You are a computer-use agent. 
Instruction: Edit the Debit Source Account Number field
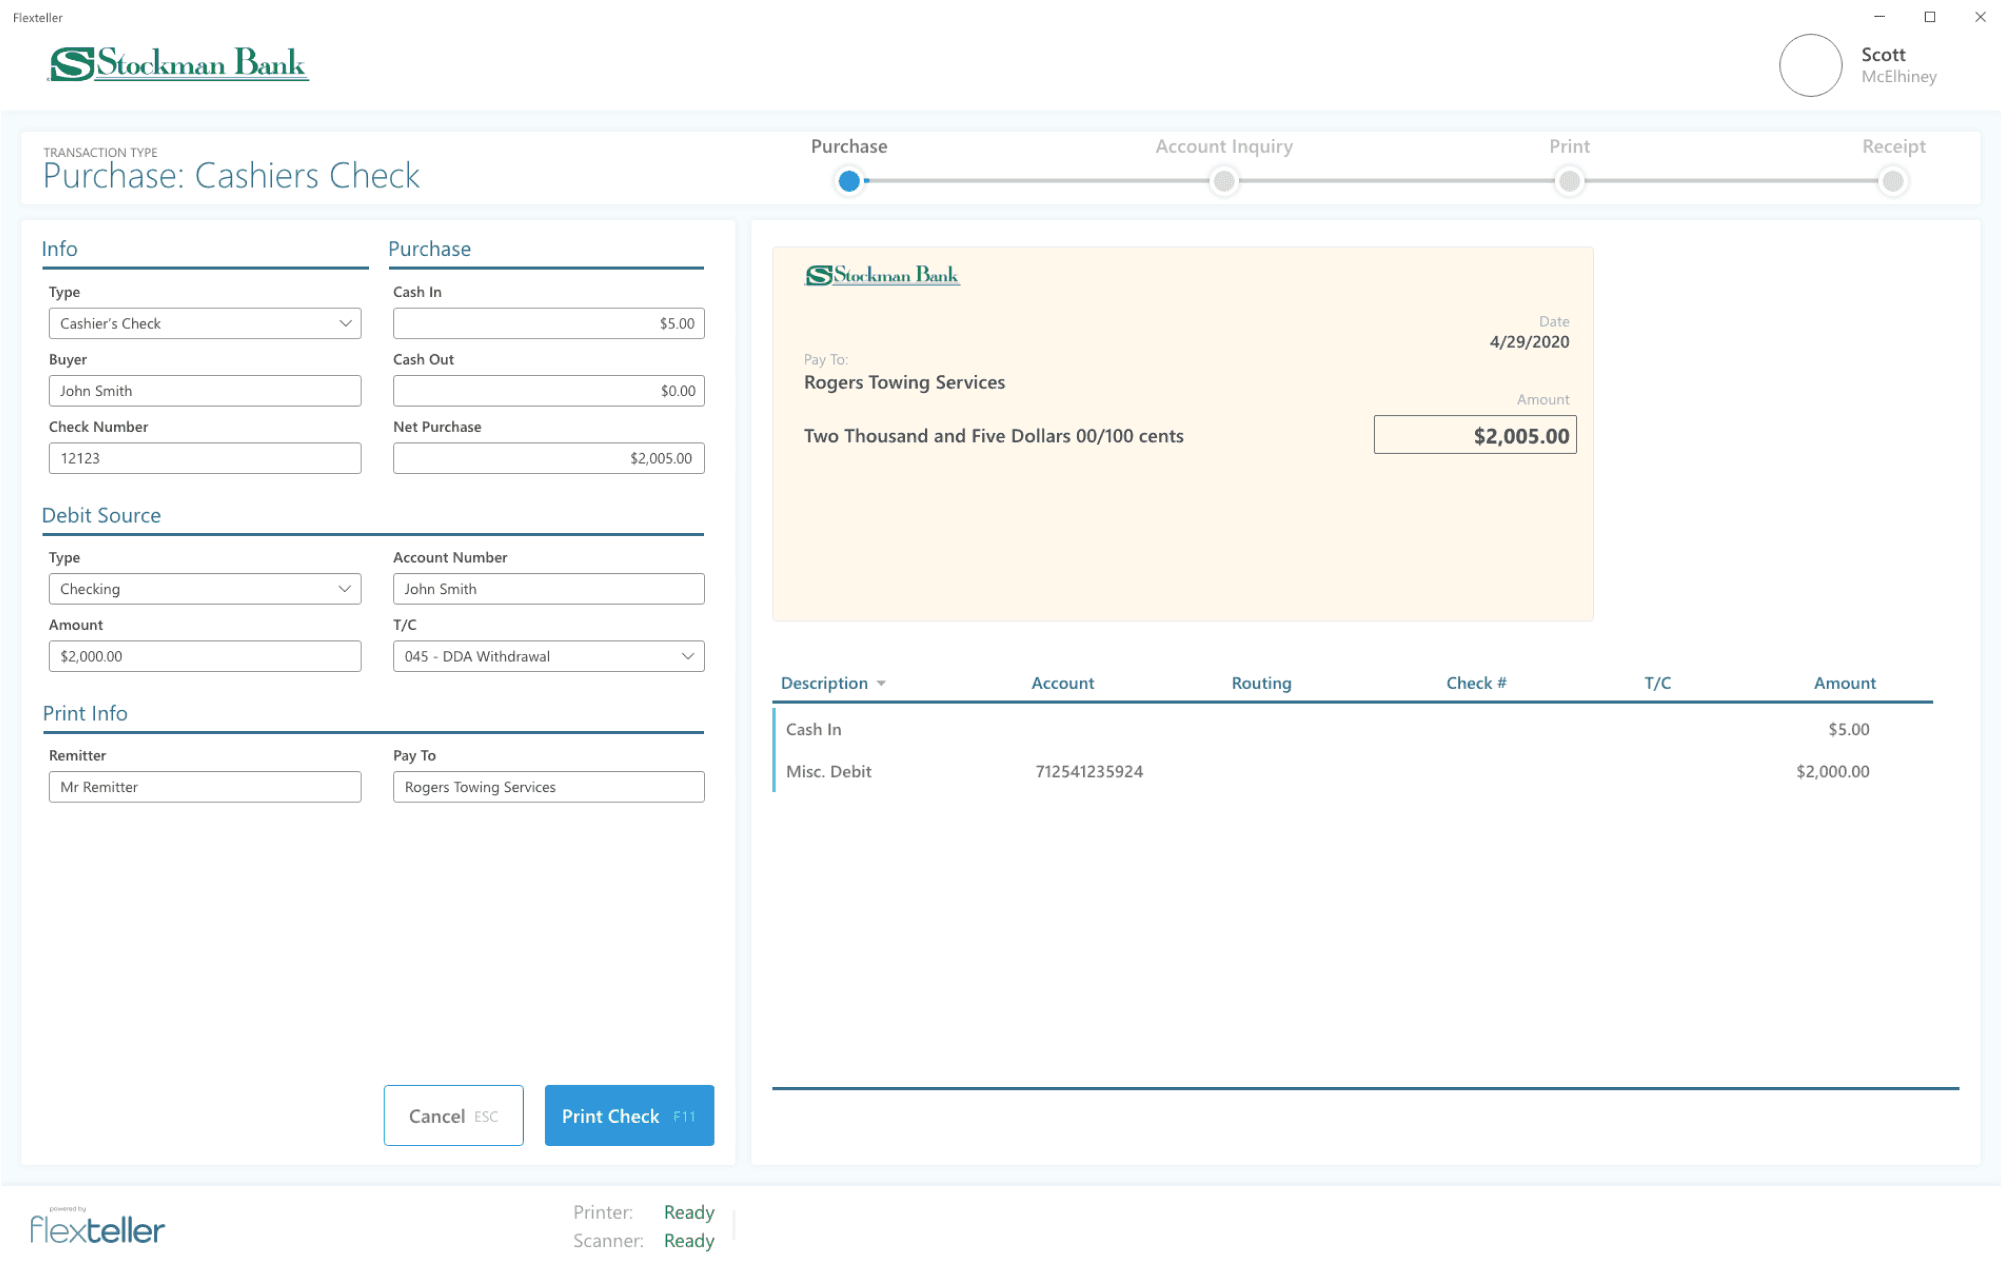[x=548, y=589]
